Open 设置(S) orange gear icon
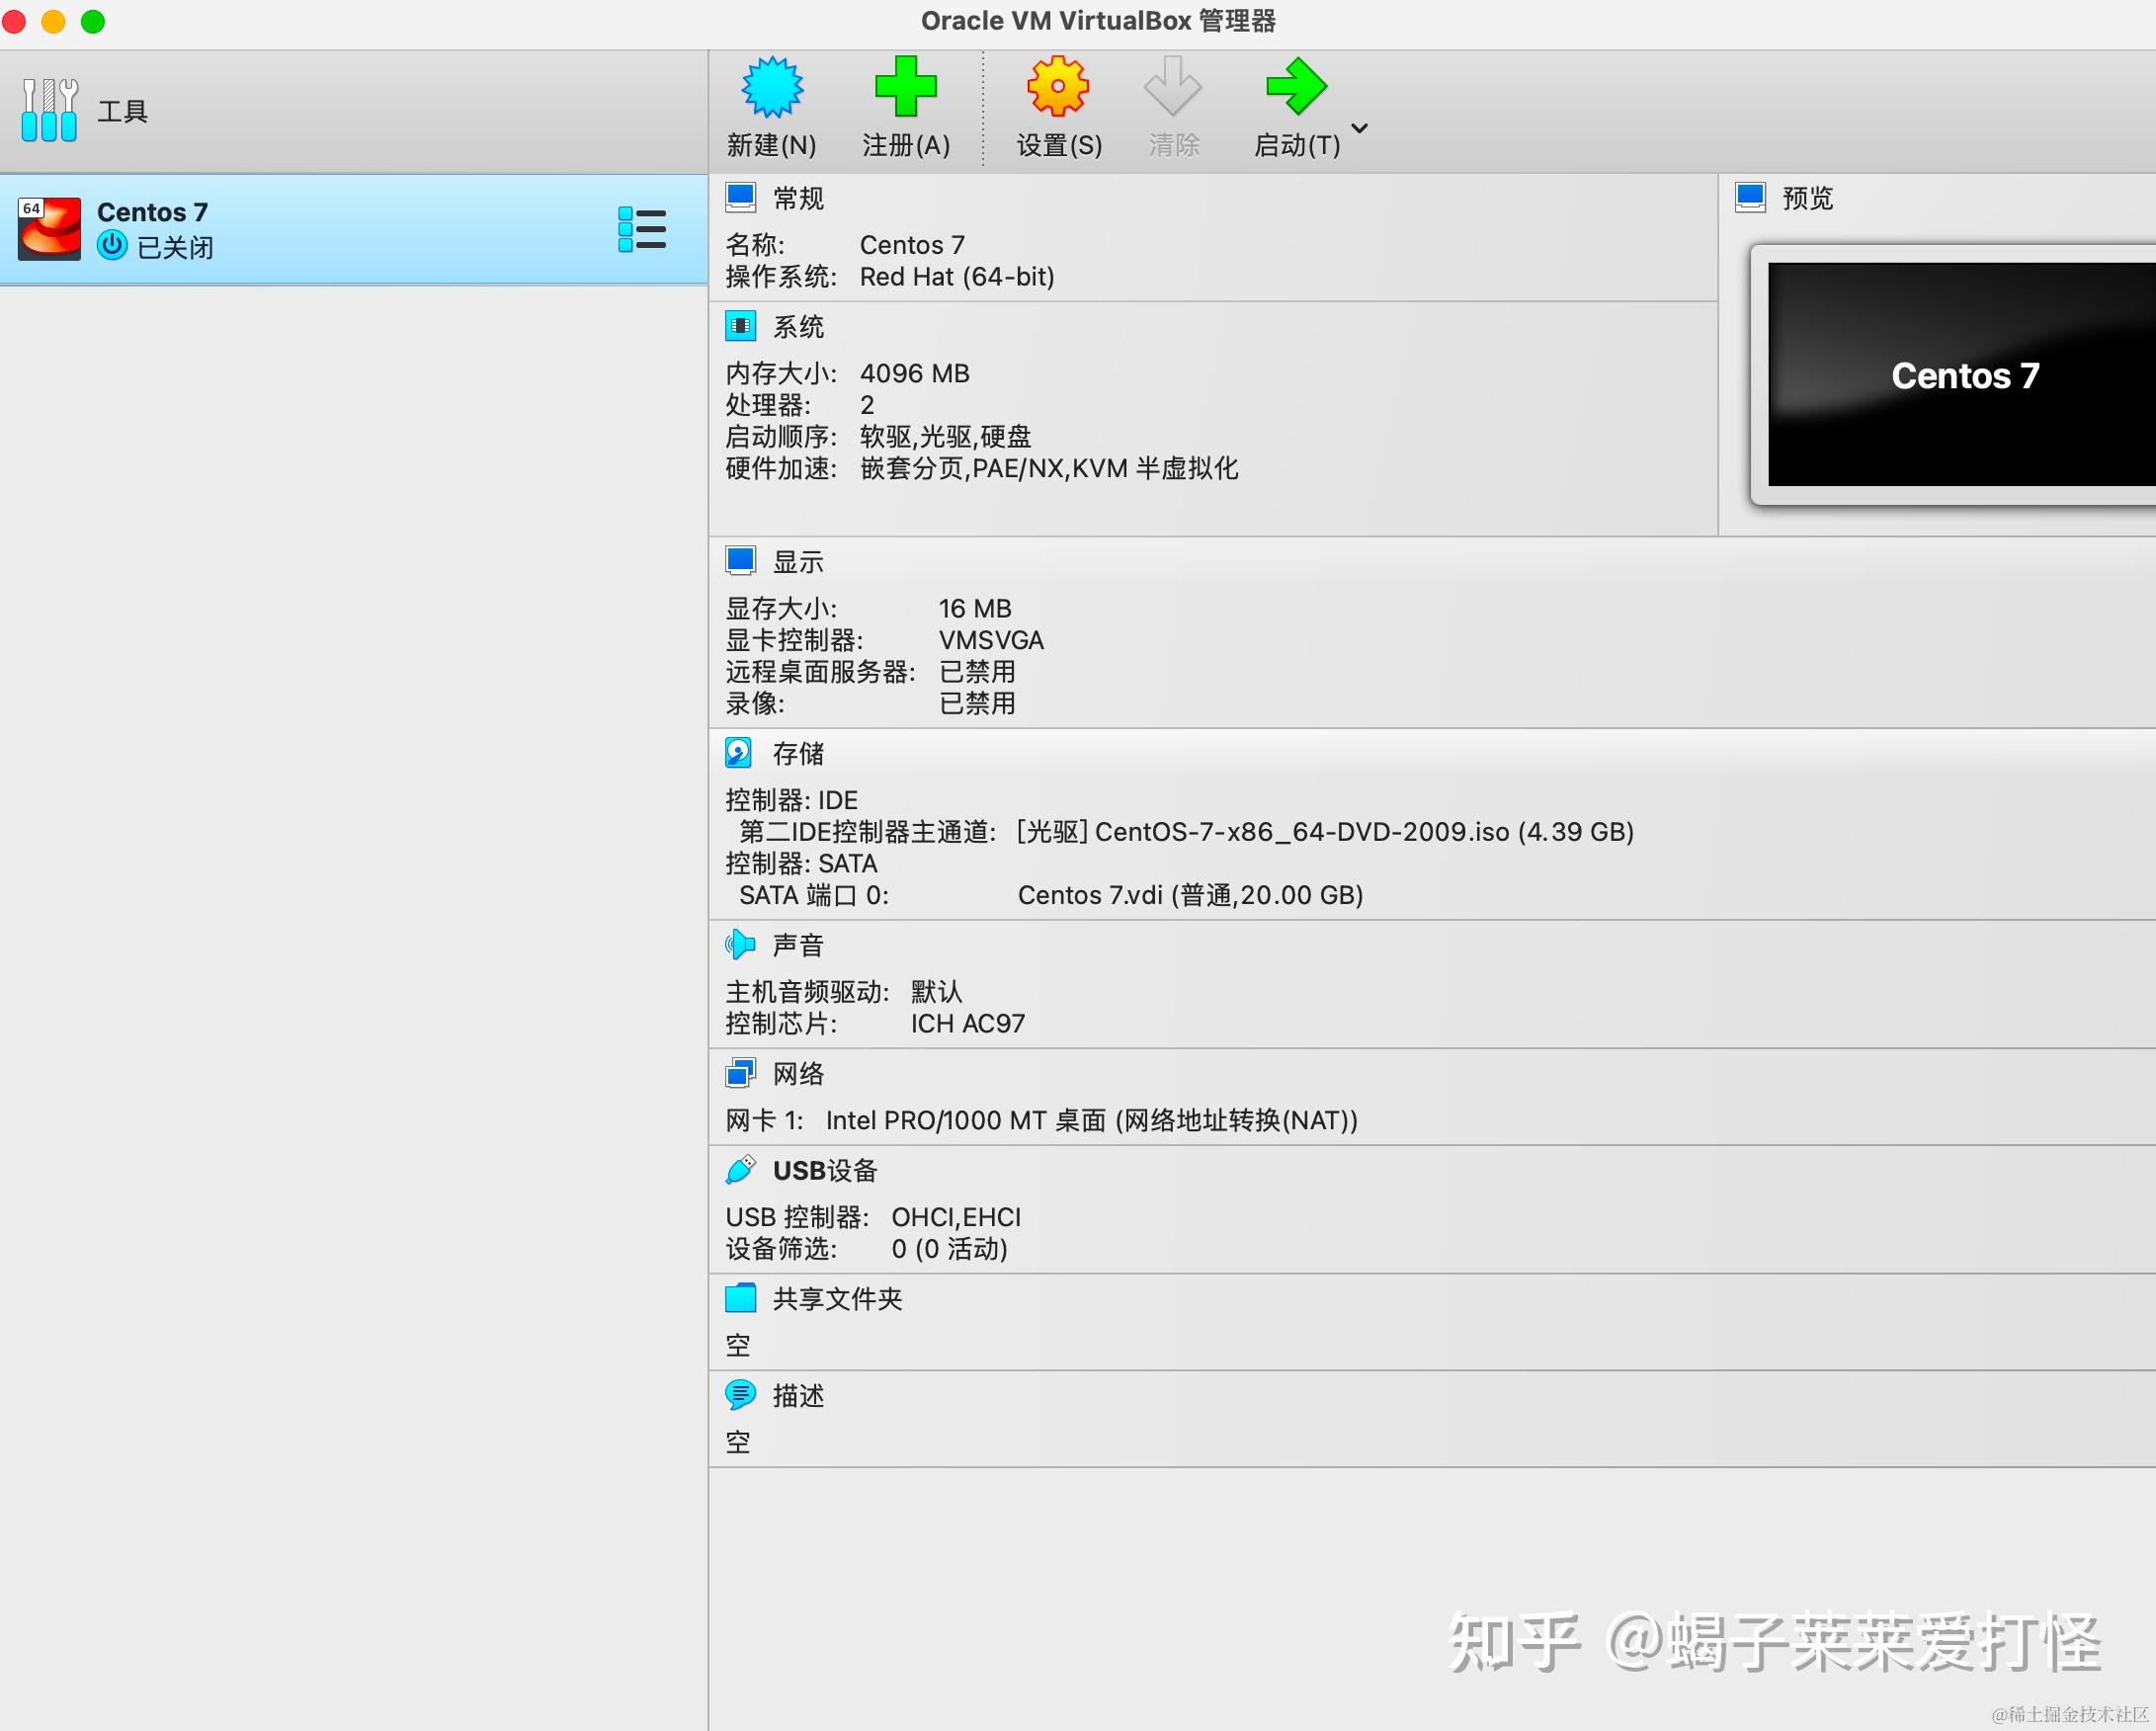Viewport: 2156px width, 1731px height. click(1058, 88)
